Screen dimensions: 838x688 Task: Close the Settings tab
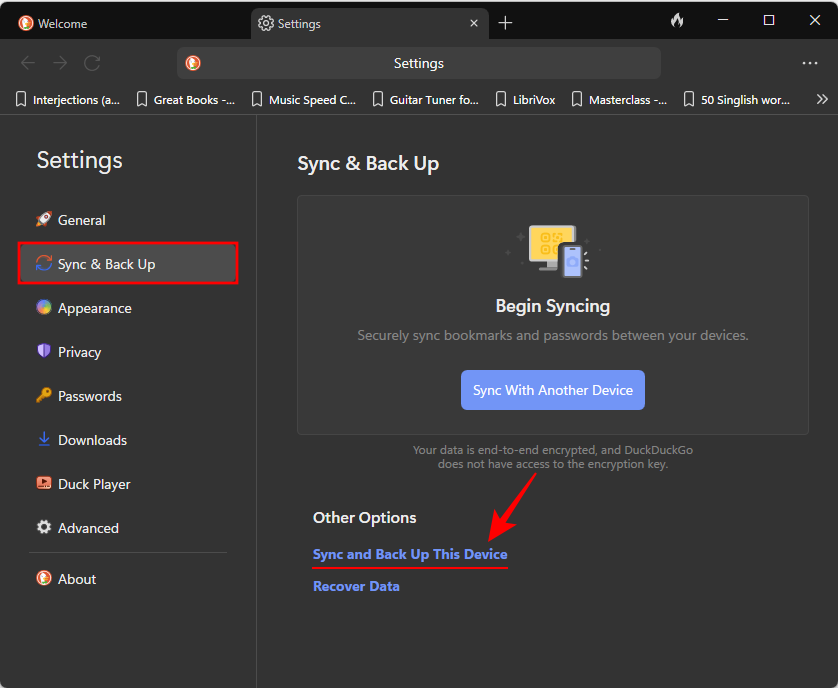click(474, 23)
